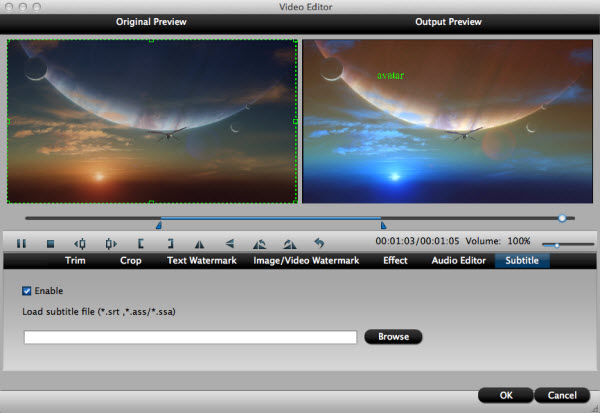Viewport: 600px width, 413px height.
Task: Browse for a subtitle file
Action: click(x=393, y=337)
